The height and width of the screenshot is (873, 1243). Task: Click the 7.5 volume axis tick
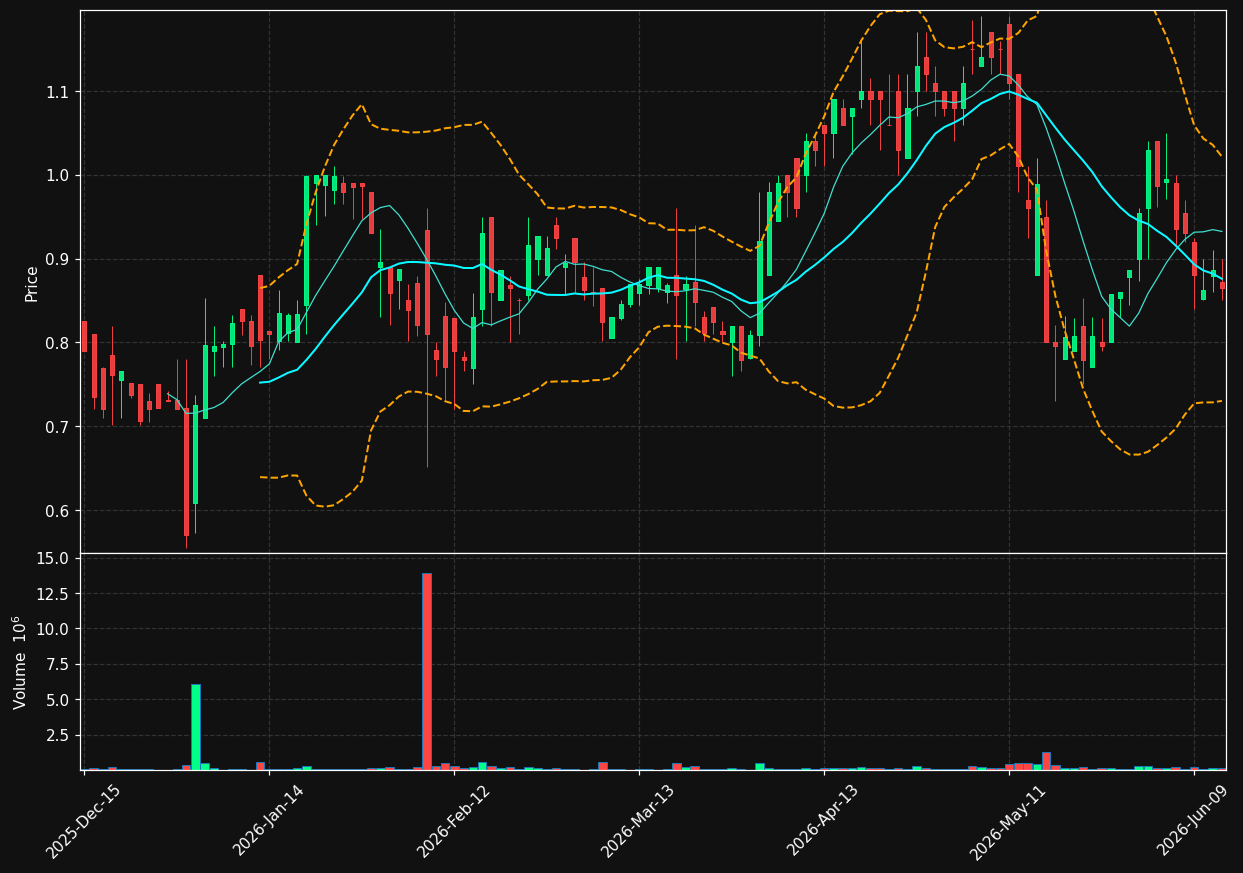coord(60,665)
